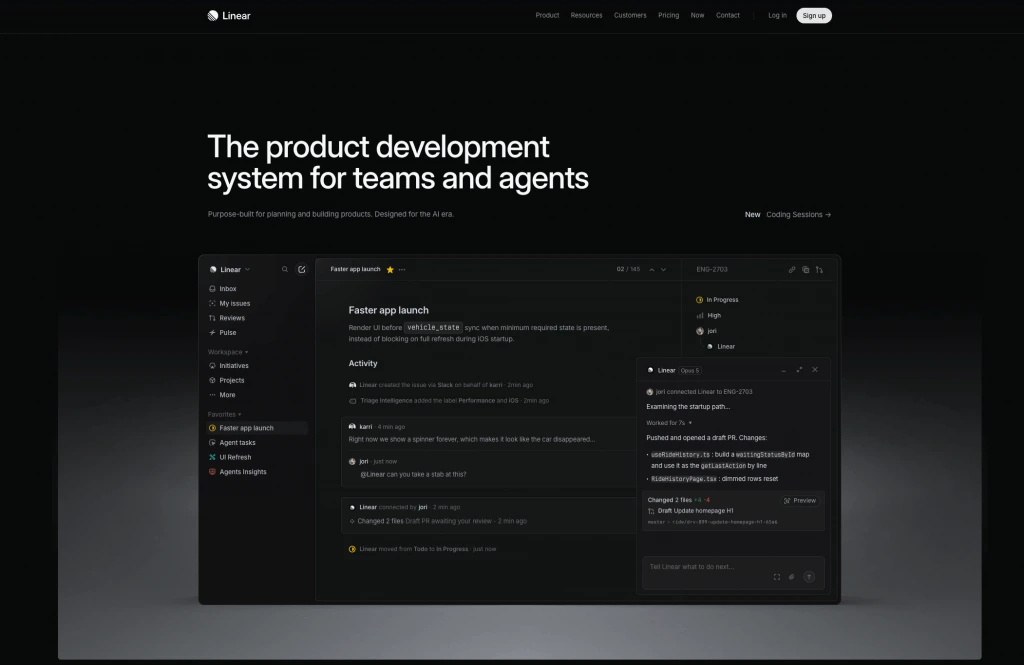Click the send arrow in the chat input
The image size is (1024, 665).
pos(808,577)
